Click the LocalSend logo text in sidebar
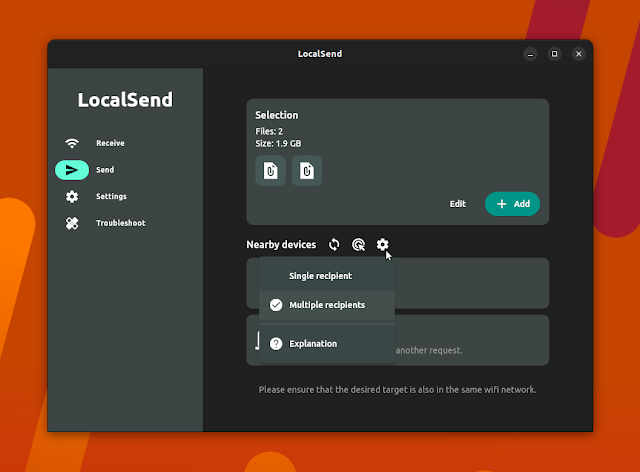The width and height of the screenshot is (640, 472). (125, 100)
